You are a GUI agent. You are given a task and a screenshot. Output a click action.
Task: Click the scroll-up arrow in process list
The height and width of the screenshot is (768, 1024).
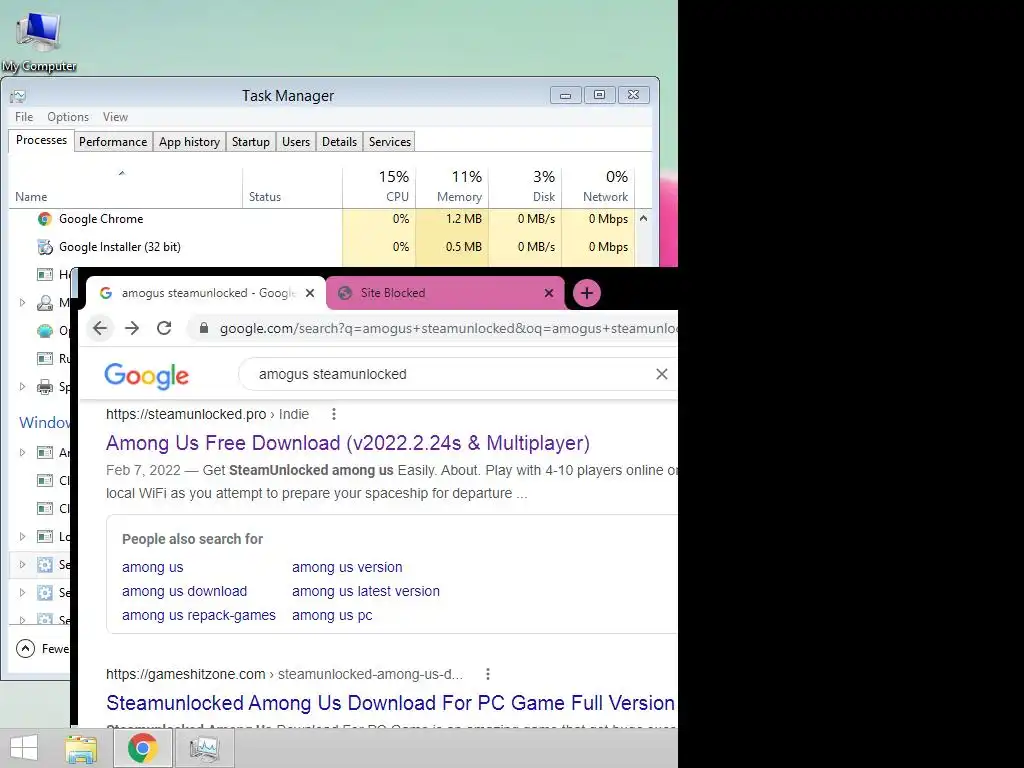click(x=643, y=219)
